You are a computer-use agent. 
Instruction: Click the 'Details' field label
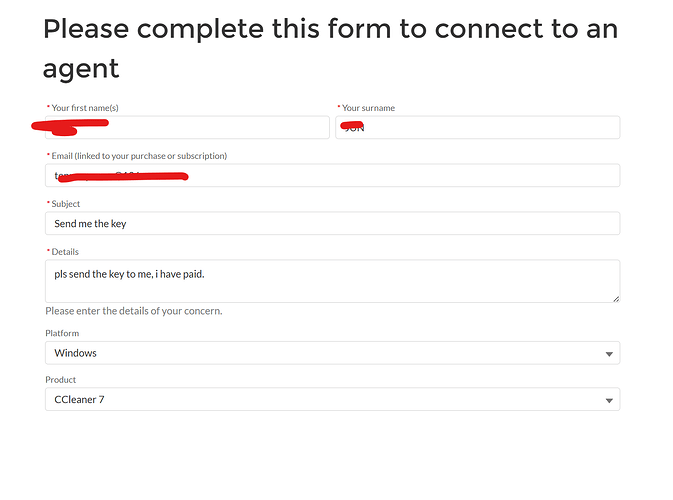tap(65, 252)
